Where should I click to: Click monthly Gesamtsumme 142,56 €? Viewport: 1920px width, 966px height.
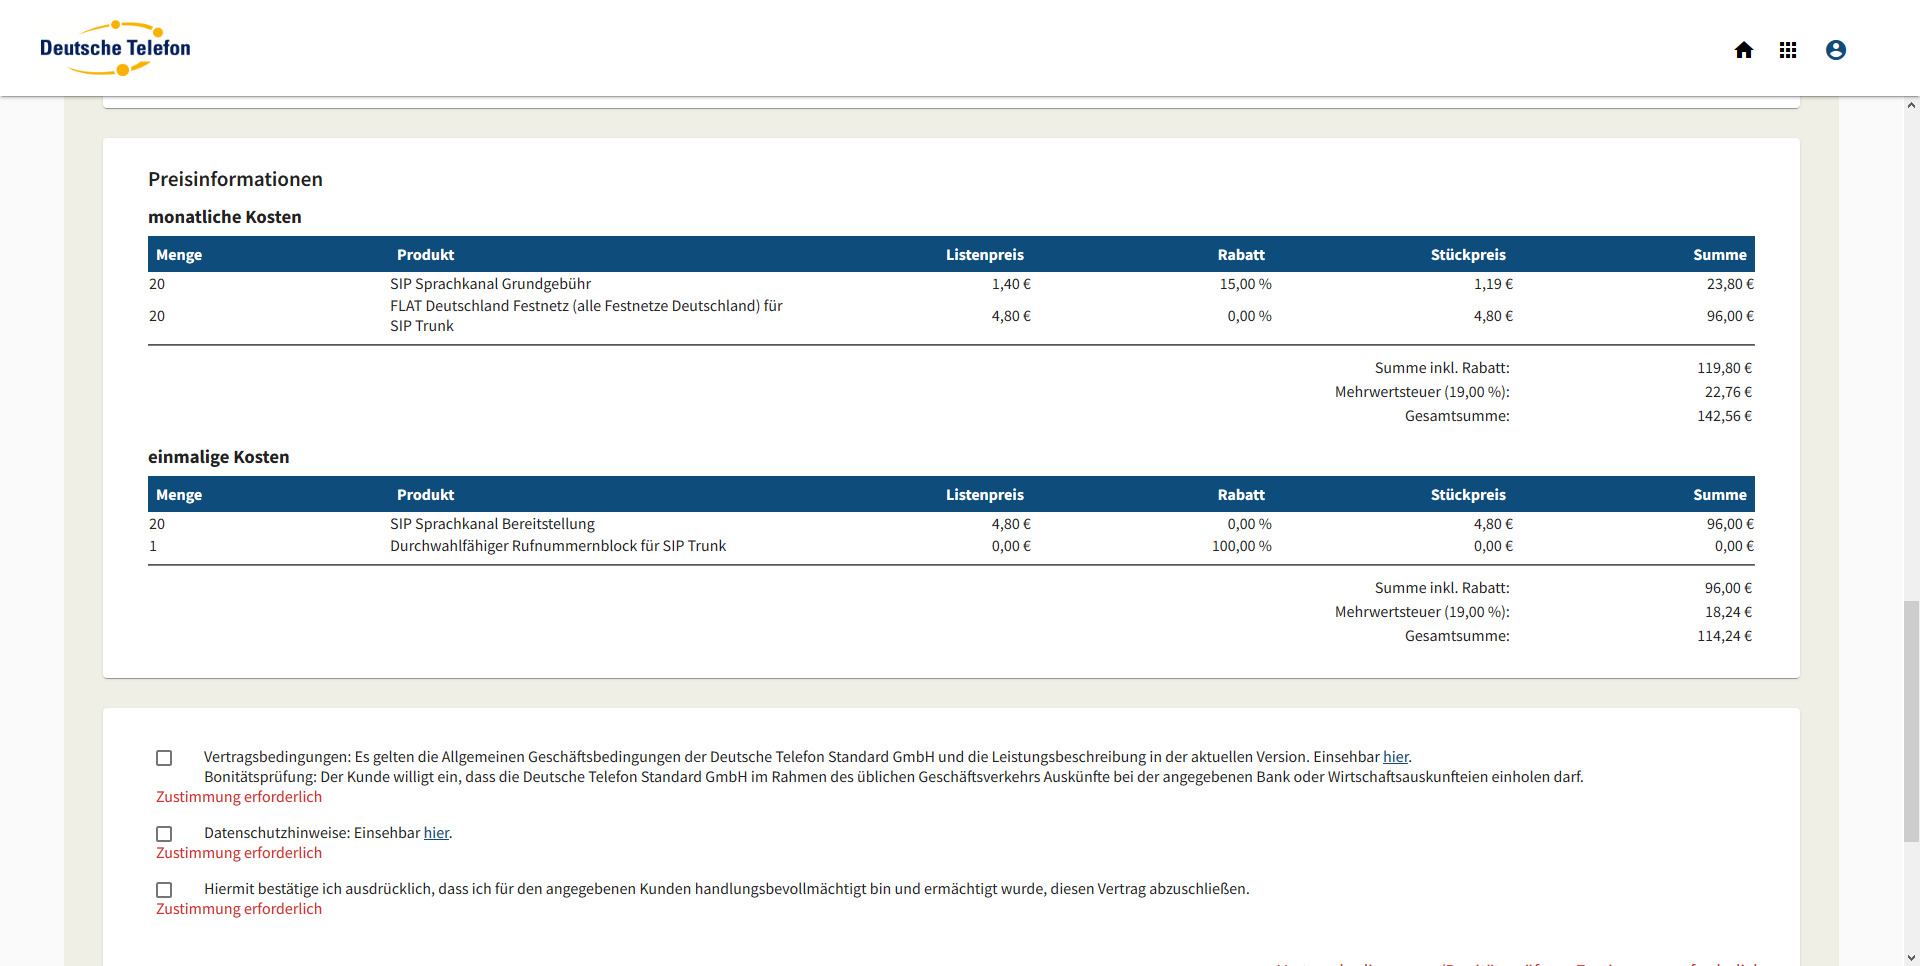(x=1724, y=416)
